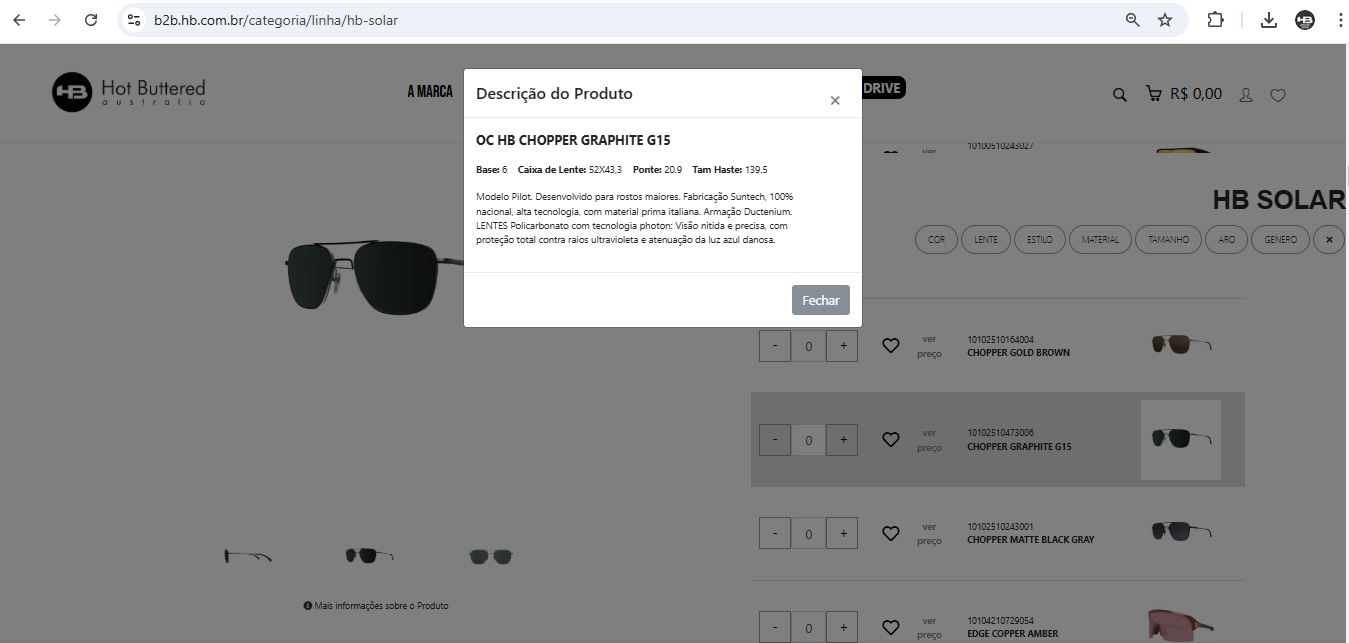This screenshot has height=643, width=1349.
Task: Expand the MATERIAL filter
Action: (1100, 240)
